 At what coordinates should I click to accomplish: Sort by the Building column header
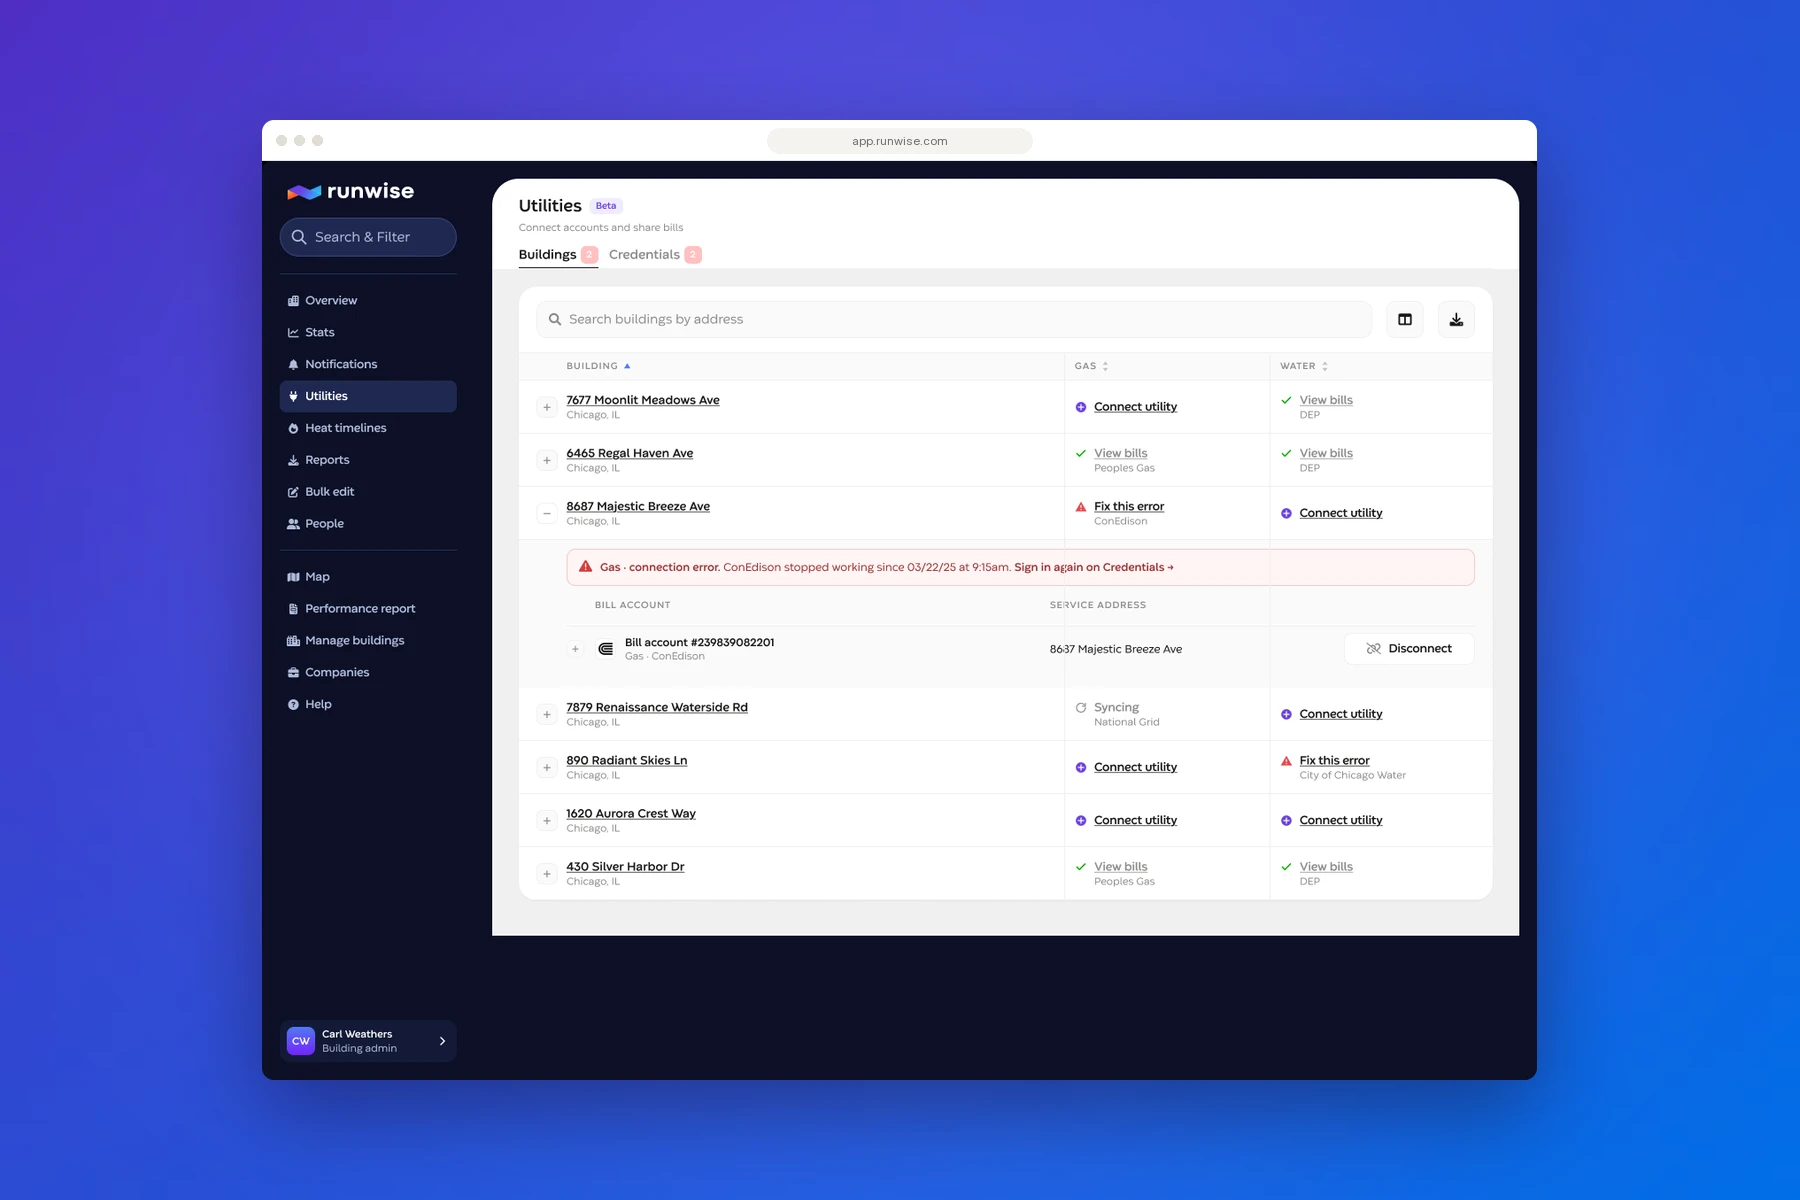tap(598, 366)
